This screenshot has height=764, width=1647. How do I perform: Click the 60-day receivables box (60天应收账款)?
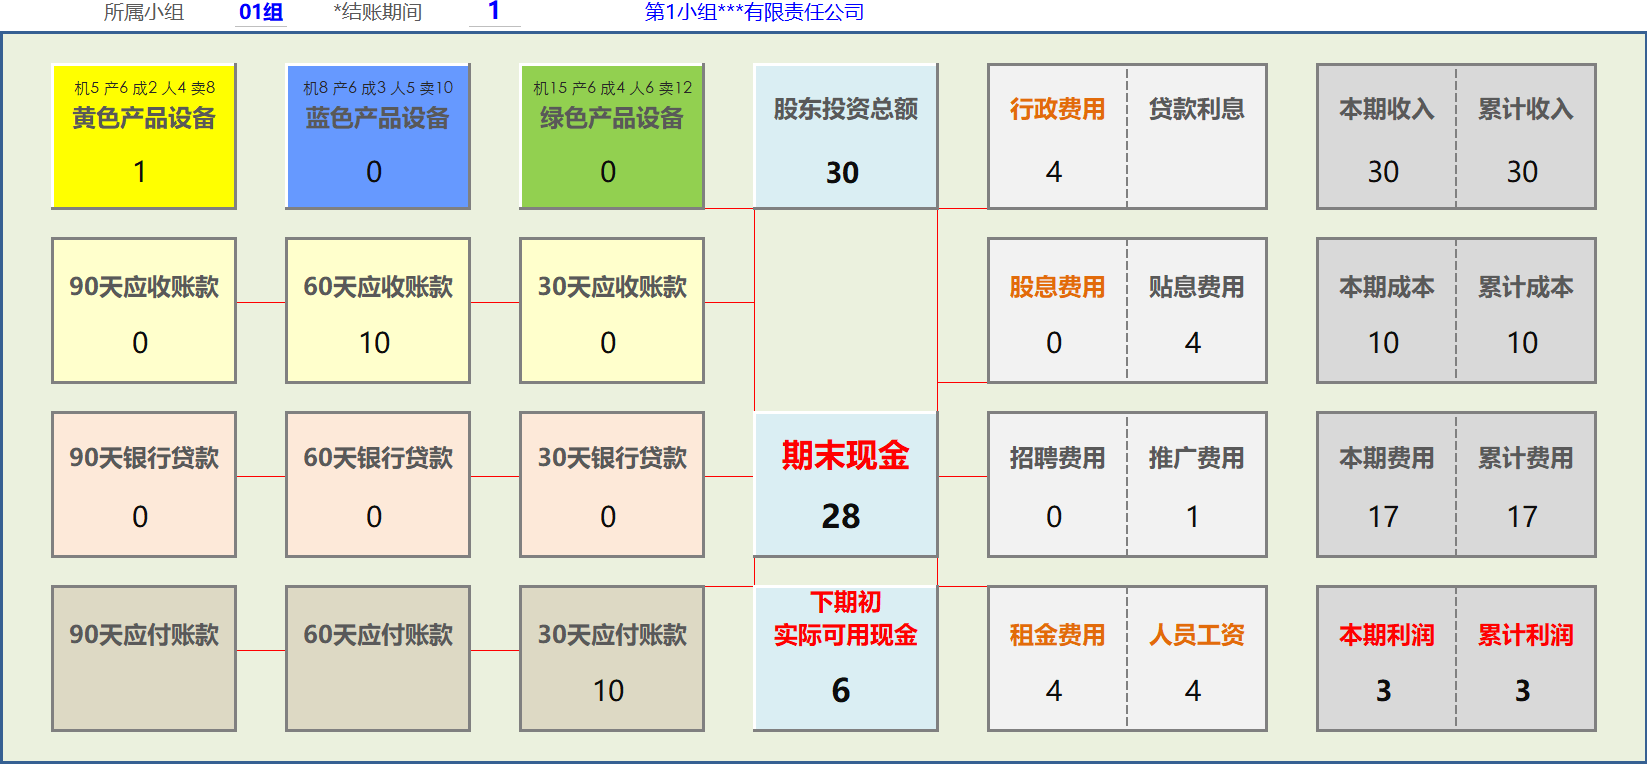pos(377,311)
